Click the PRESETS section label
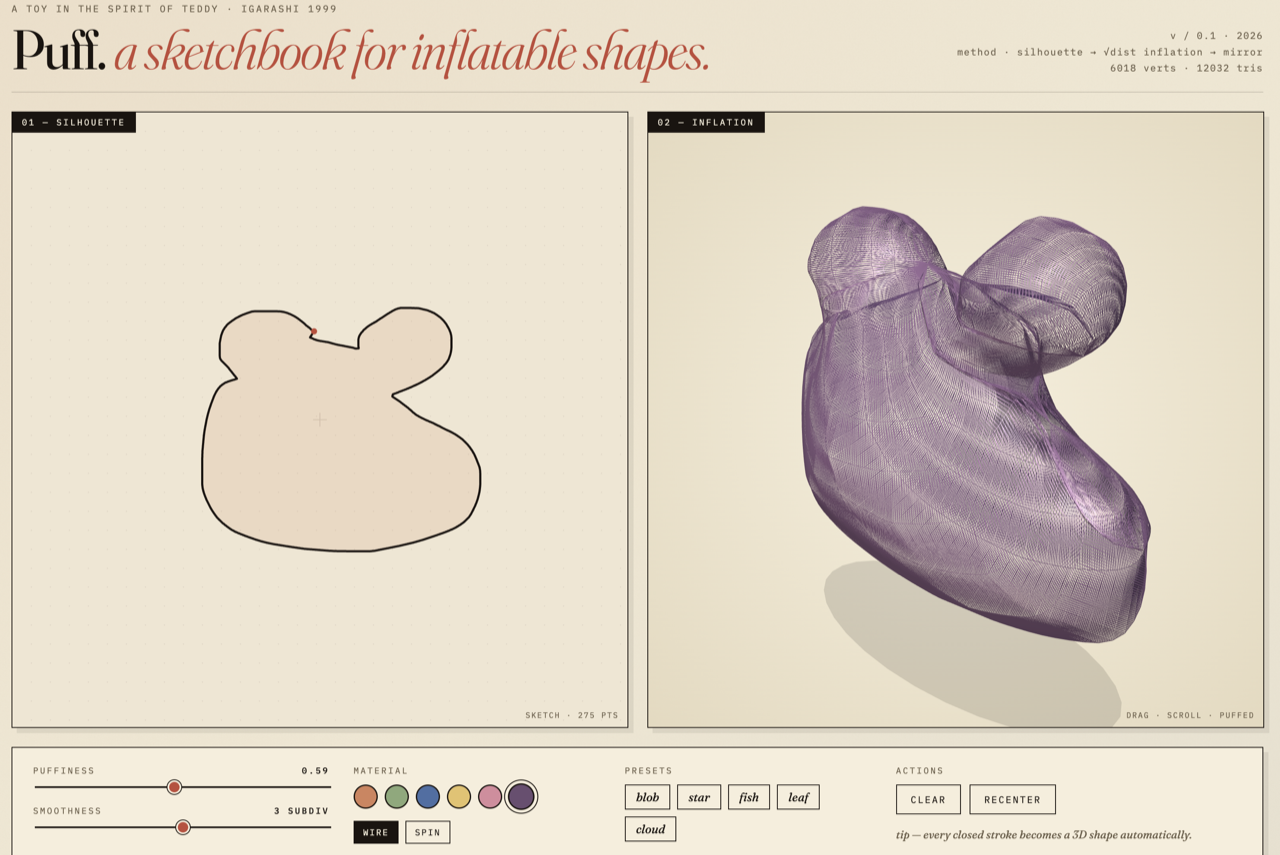The height and width of the screenshot is (855, 1280). point(649,771)
